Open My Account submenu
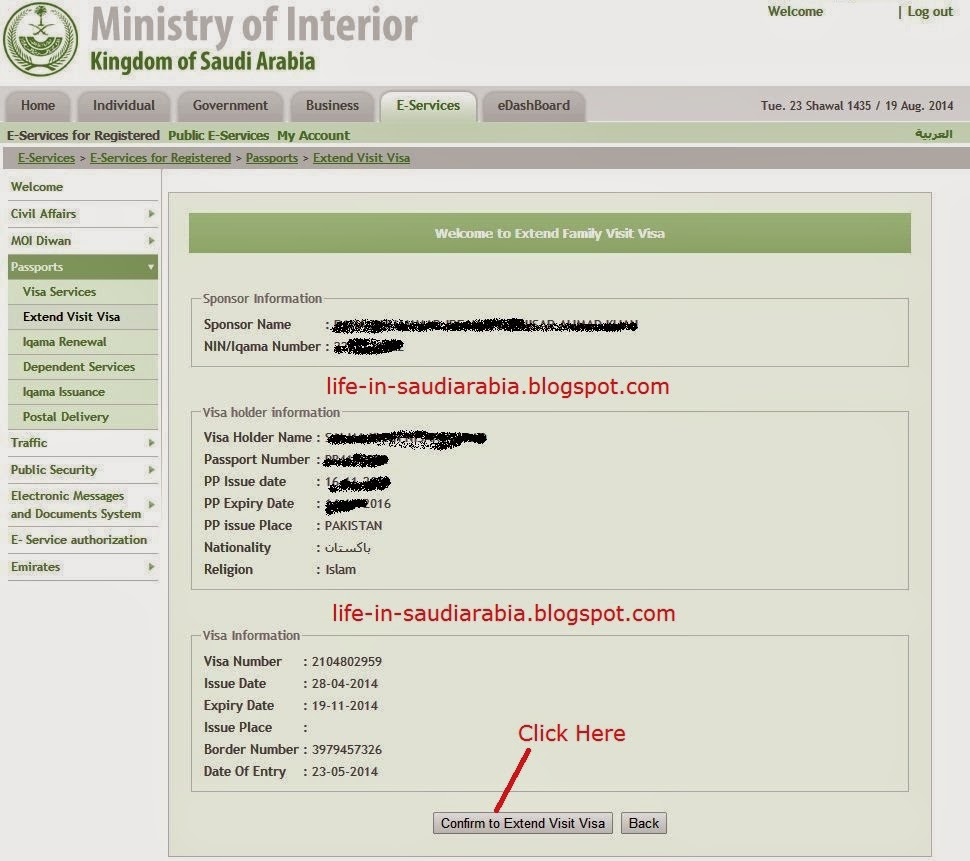Image resolution: width=970 pixels, height=861 pixels. [x=313, y=135]
